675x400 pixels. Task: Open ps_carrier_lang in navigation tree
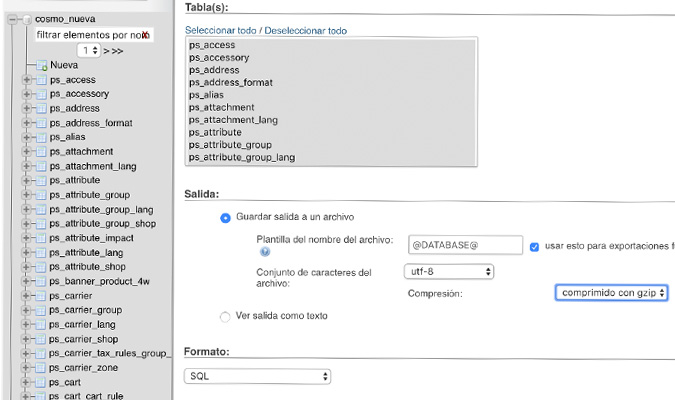coord(82,325)
